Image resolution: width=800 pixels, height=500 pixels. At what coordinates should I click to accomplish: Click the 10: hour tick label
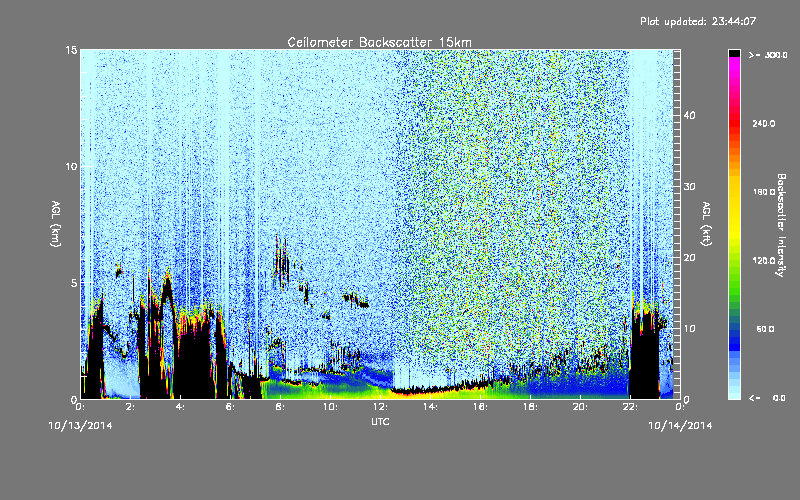tap(330, 407)
